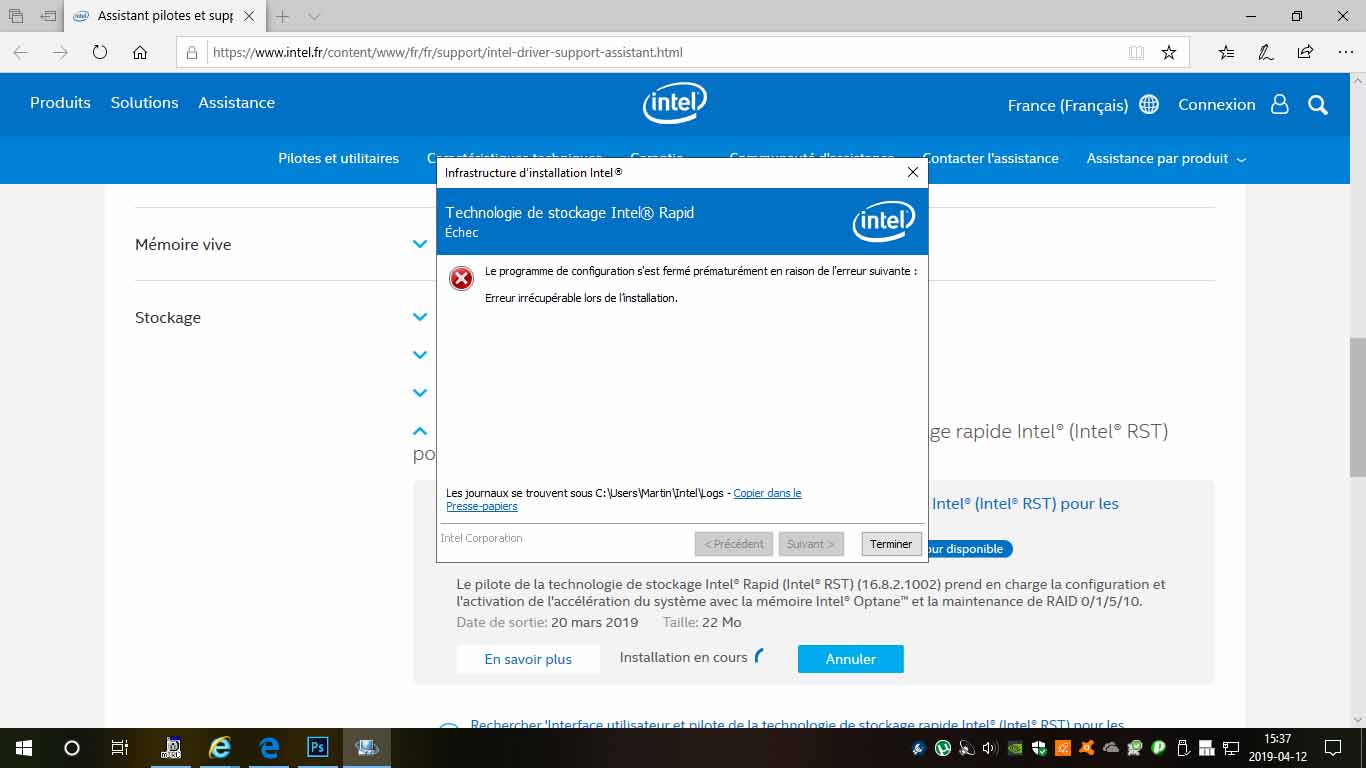
Task: Click the Rechercher Interface utilisateur RST link
Action: pyautogui.click(x=797, y=725)
